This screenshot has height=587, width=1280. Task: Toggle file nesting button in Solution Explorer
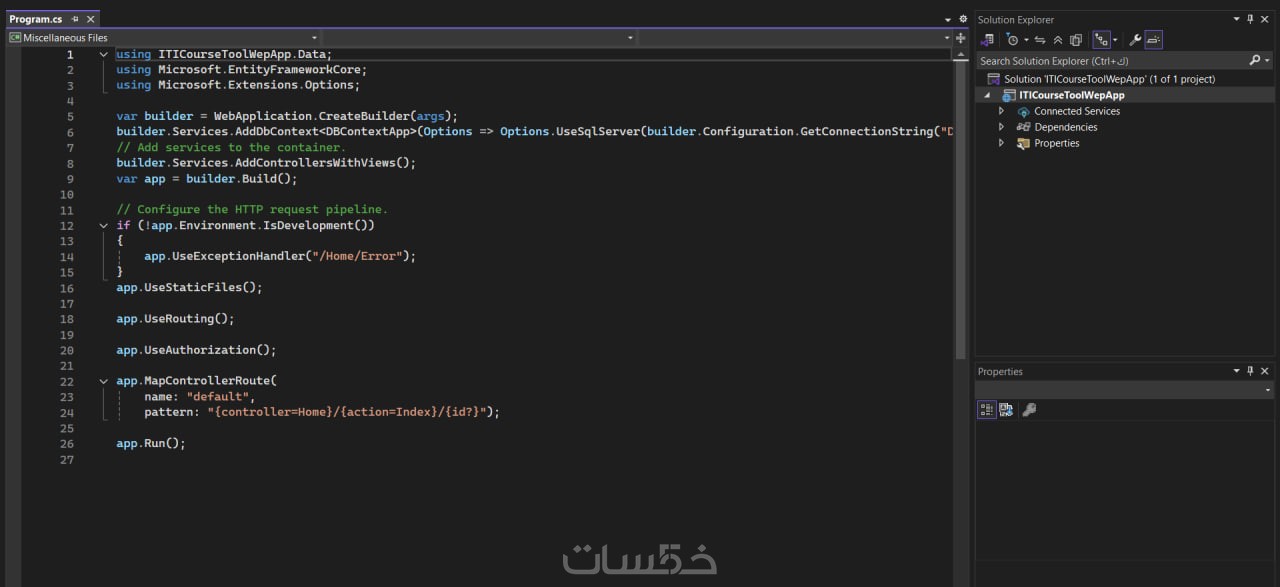coord(1101,40)
